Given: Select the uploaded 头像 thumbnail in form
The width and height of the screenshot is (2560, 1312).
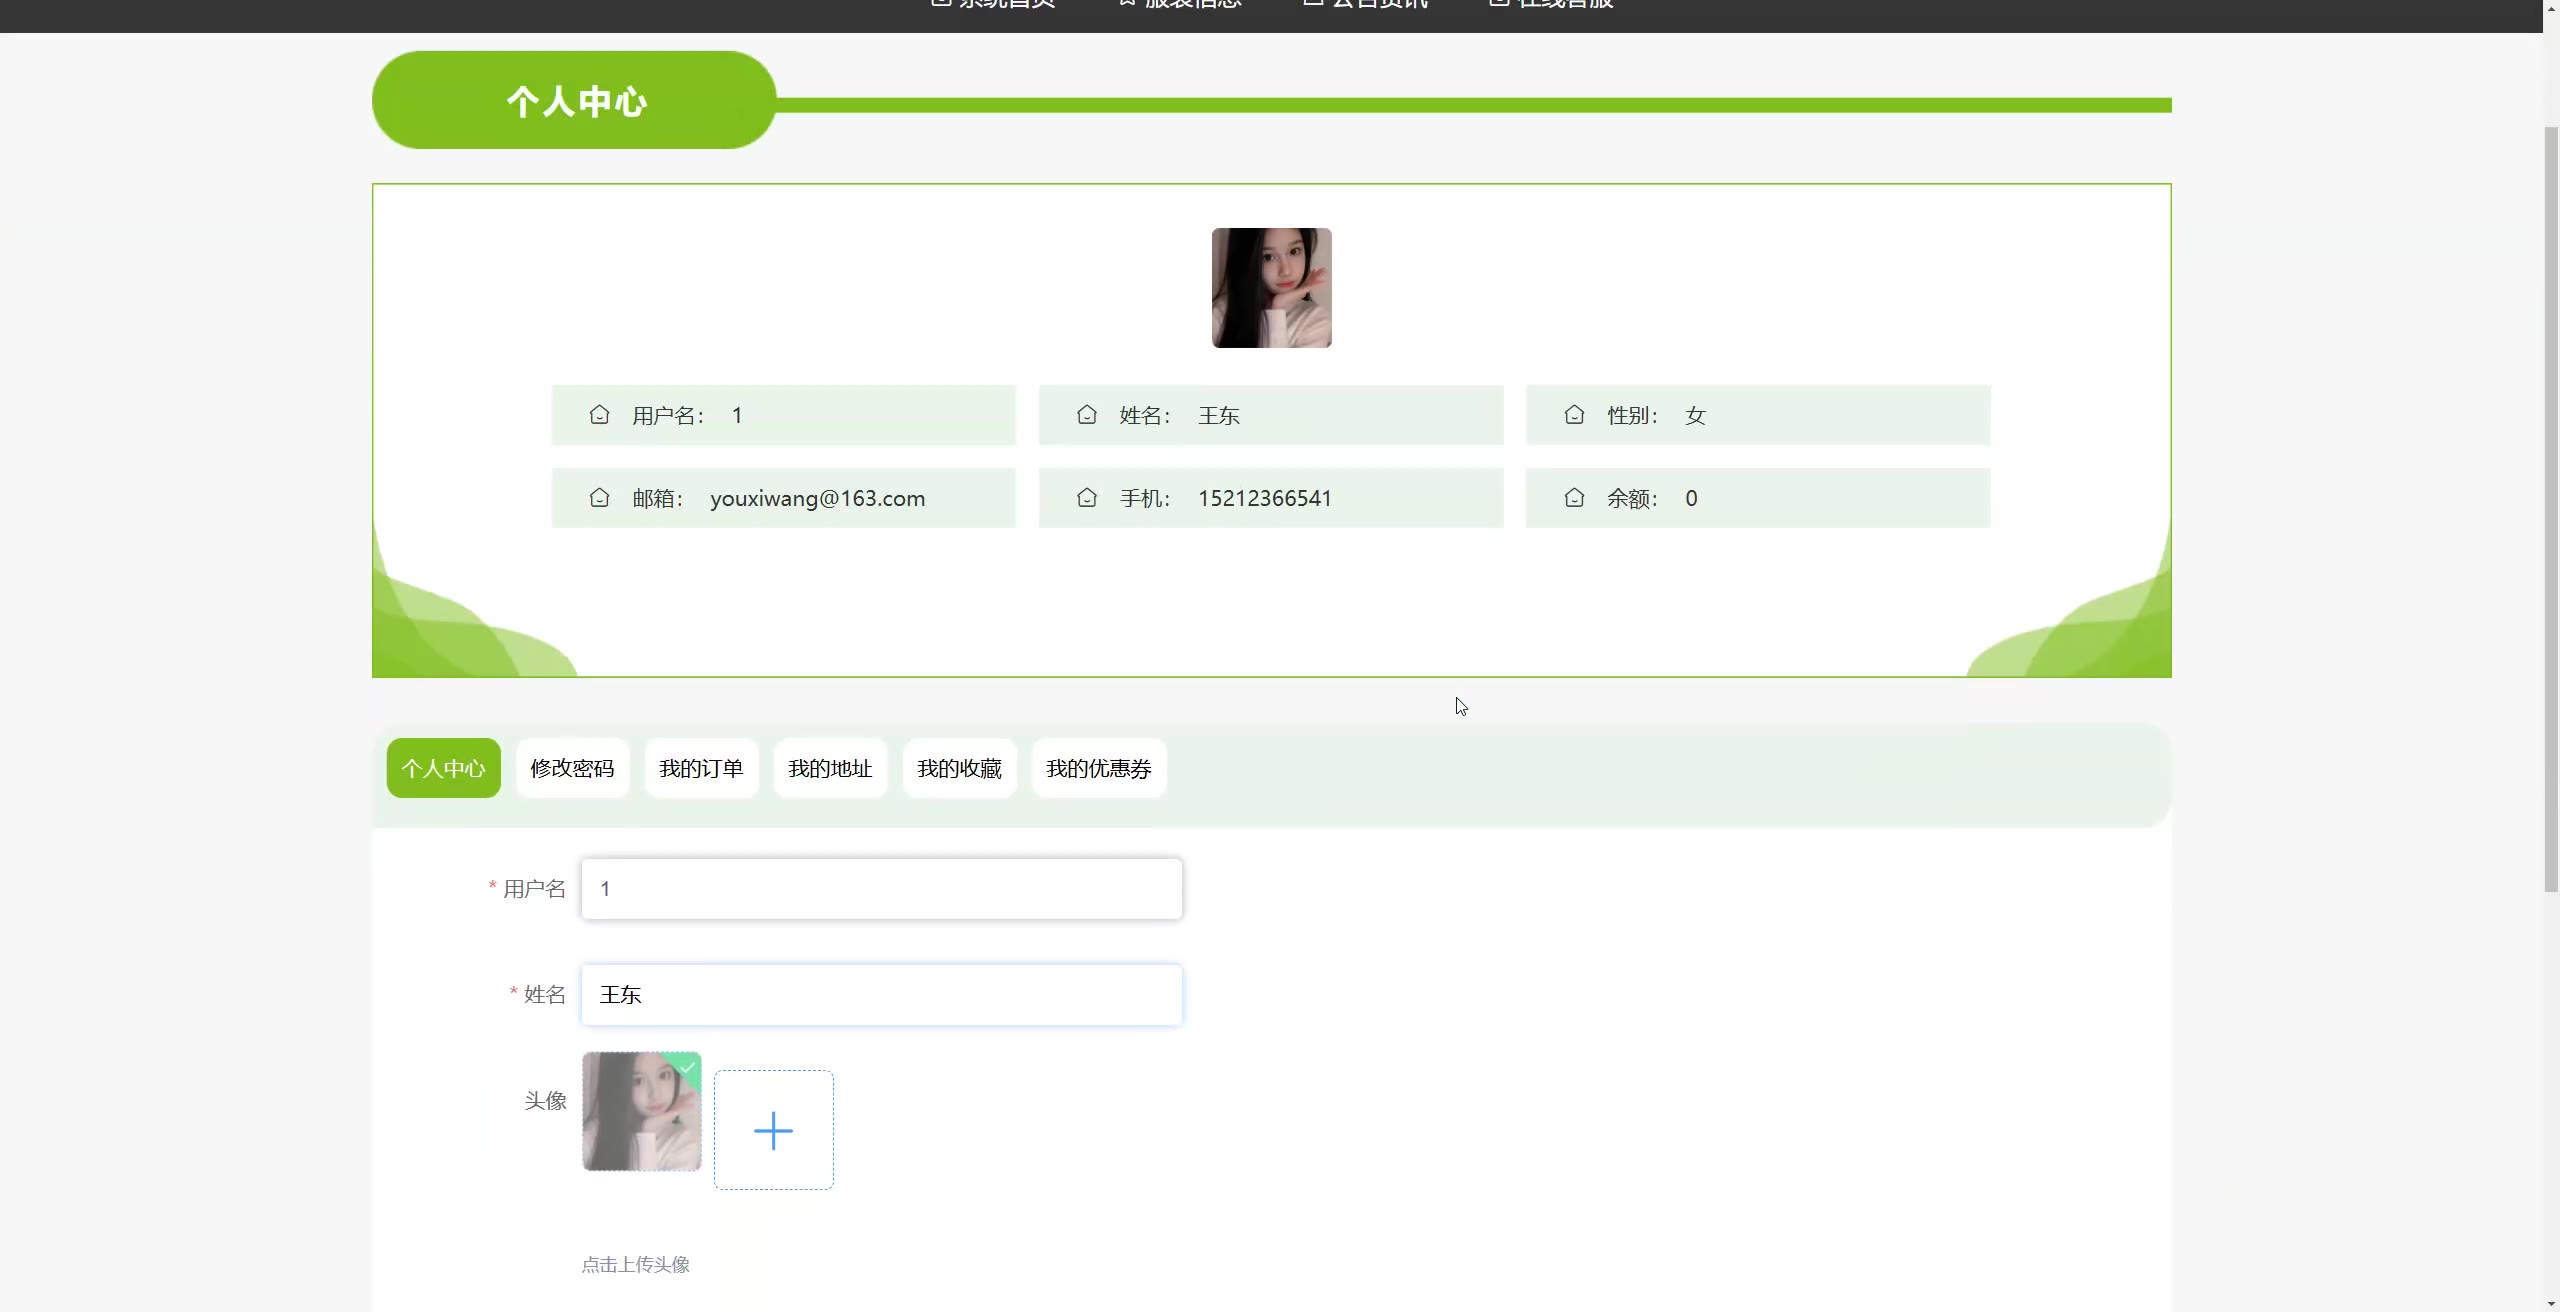Looking at the screenshot, I should 641,1111.
